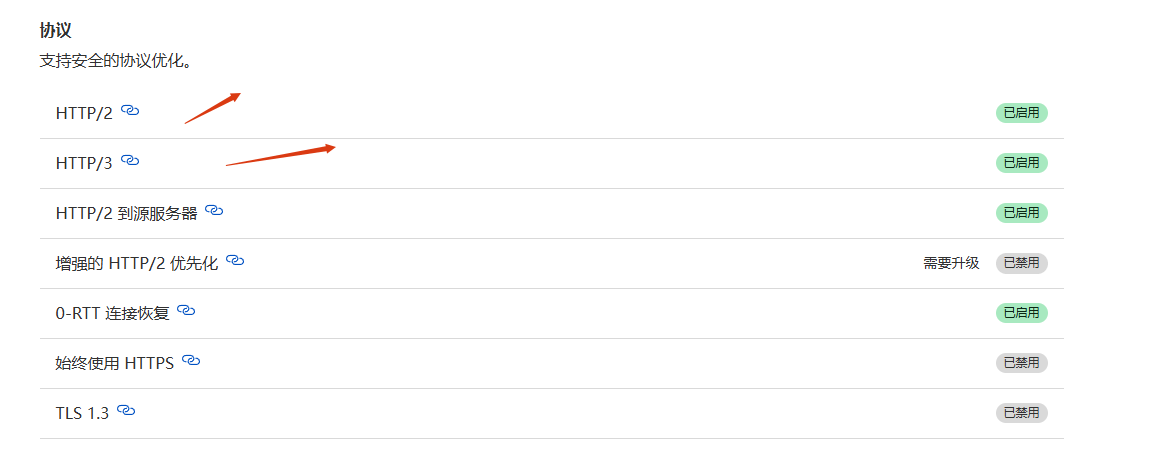Toggle the 已启用 badge for HTTP/2
Screen dimensions: 1161x462
pyautogui.click(x=1021, y=113)
